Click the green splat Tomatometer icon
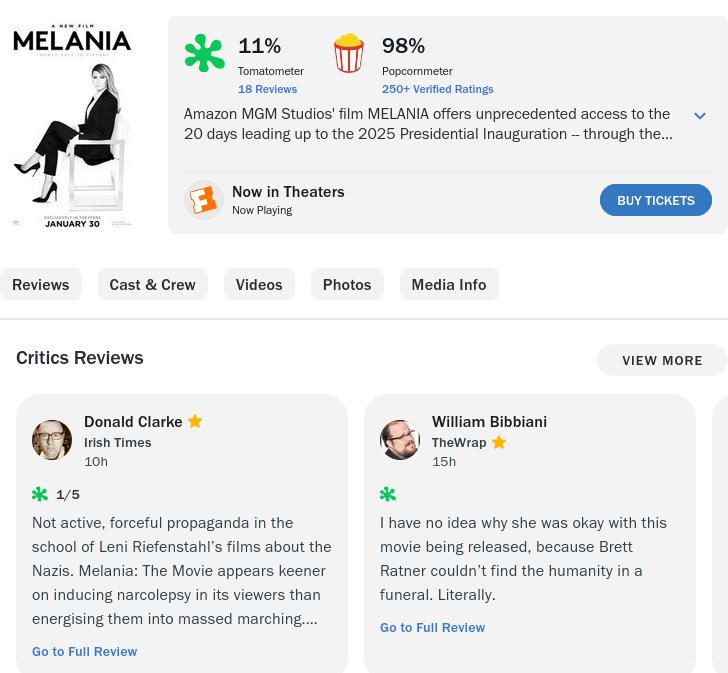This screenshot has height=673, width=728. [x=204, y=54]
